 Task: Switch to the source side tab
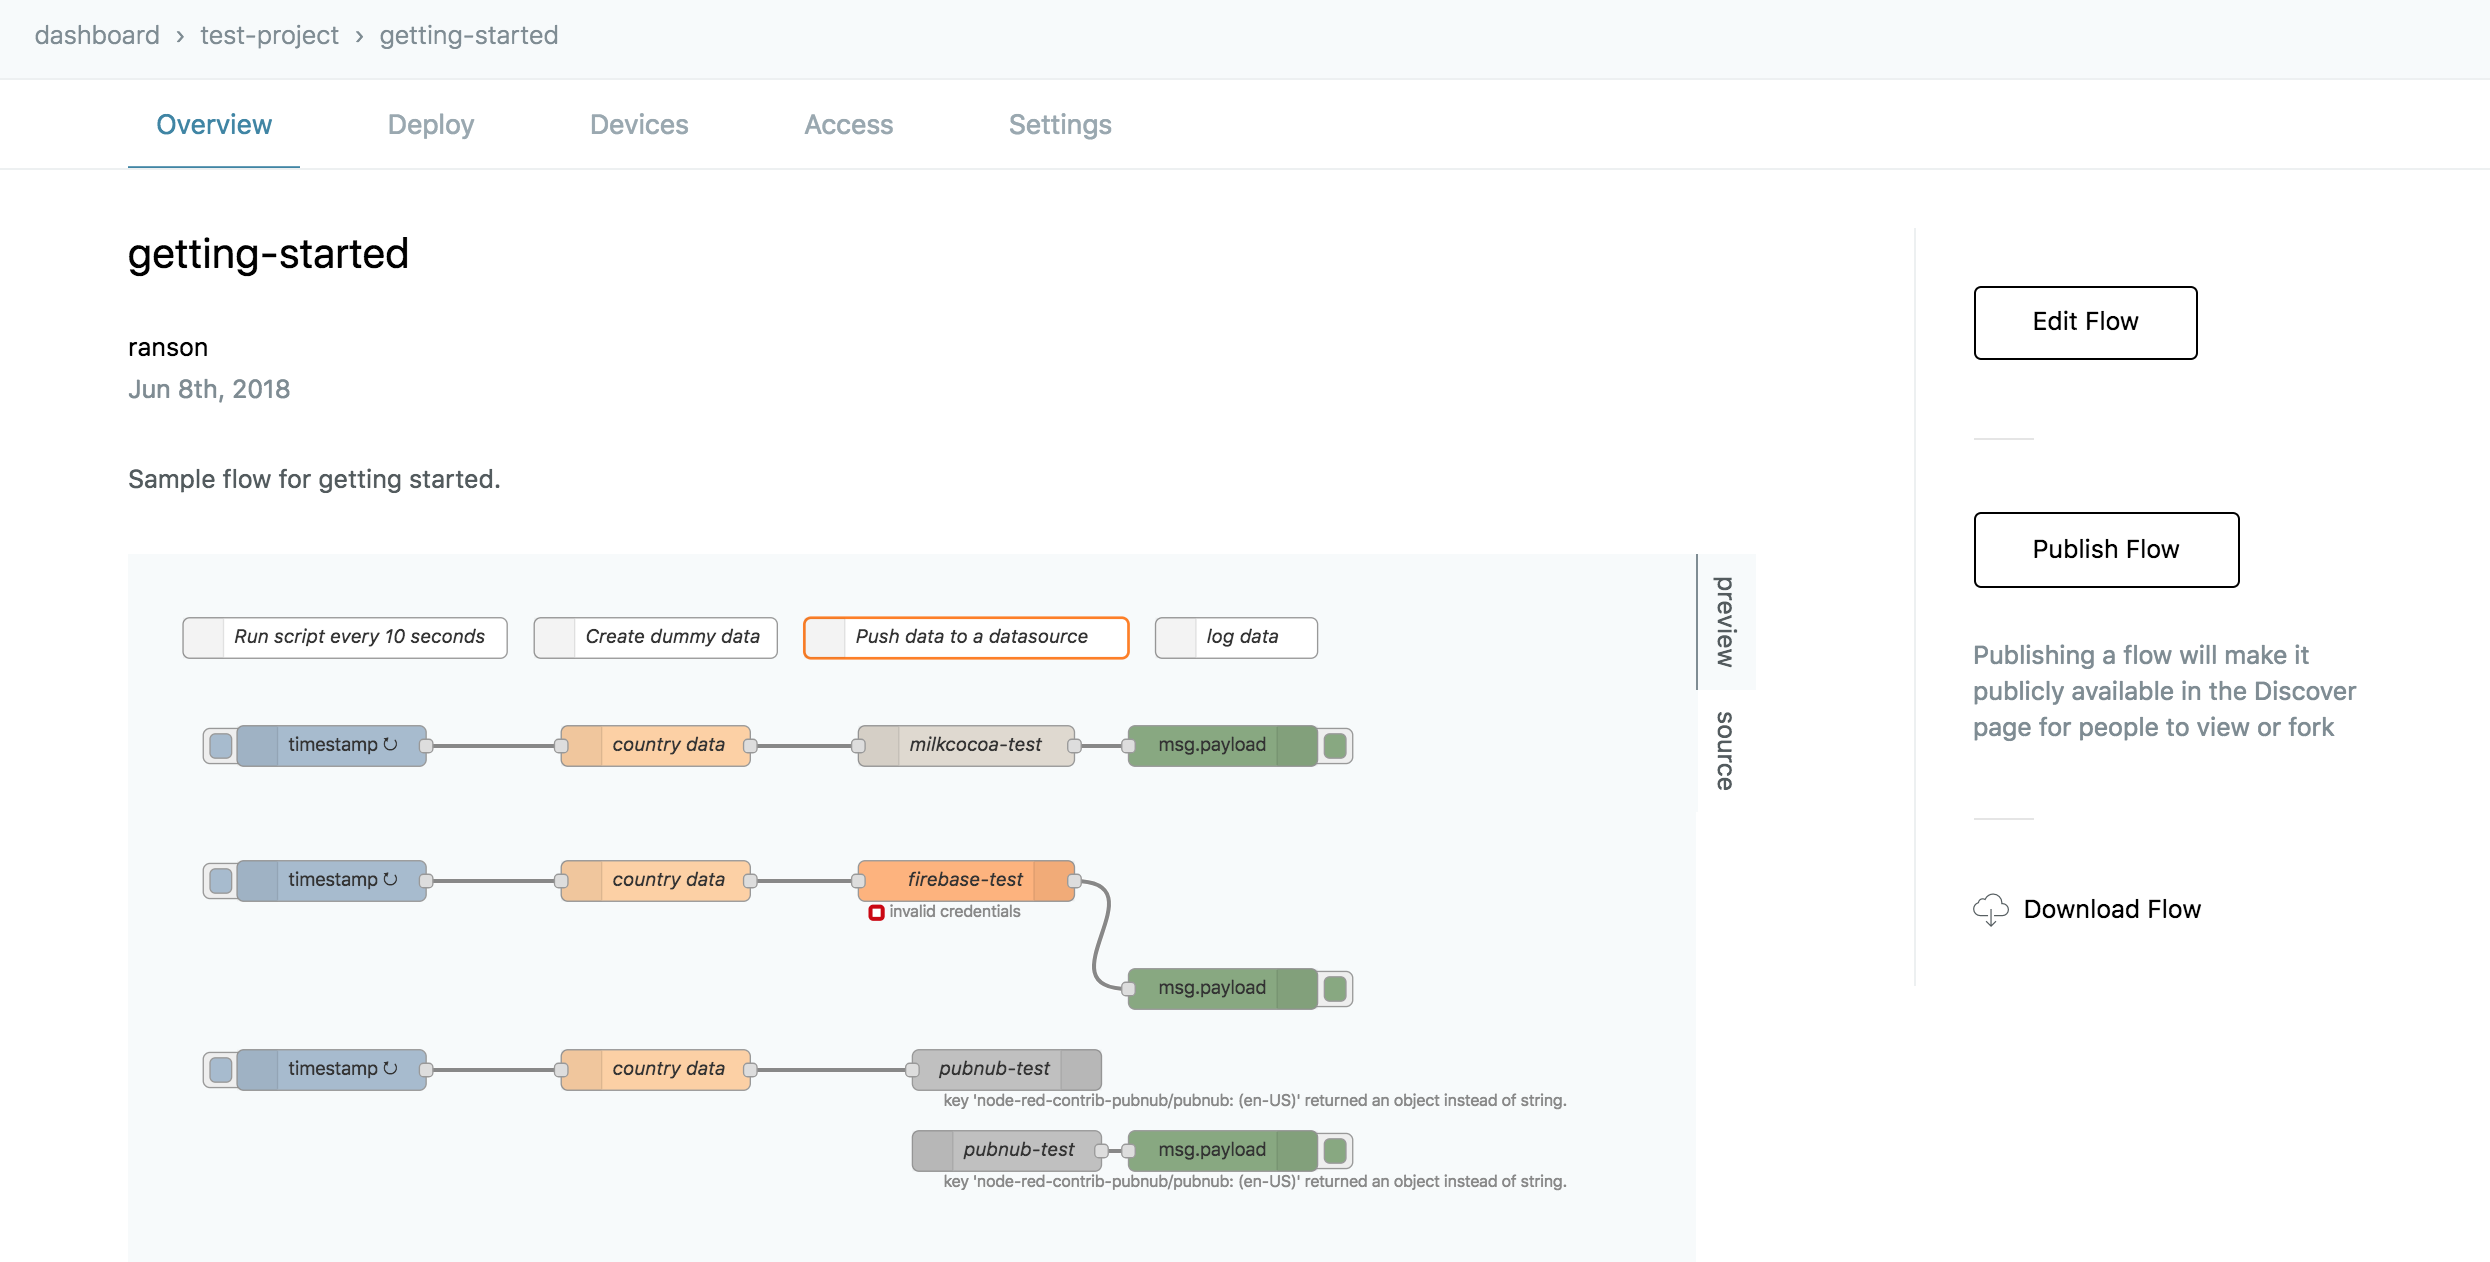tap(1725, 751)
